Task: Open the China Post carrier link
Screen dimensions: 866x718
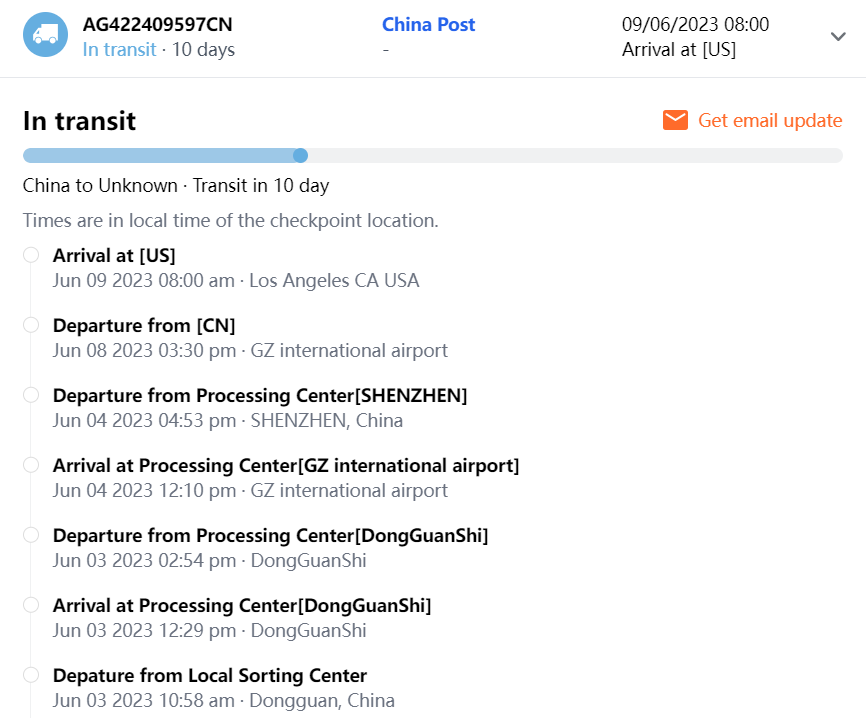Action: point(428,24)
